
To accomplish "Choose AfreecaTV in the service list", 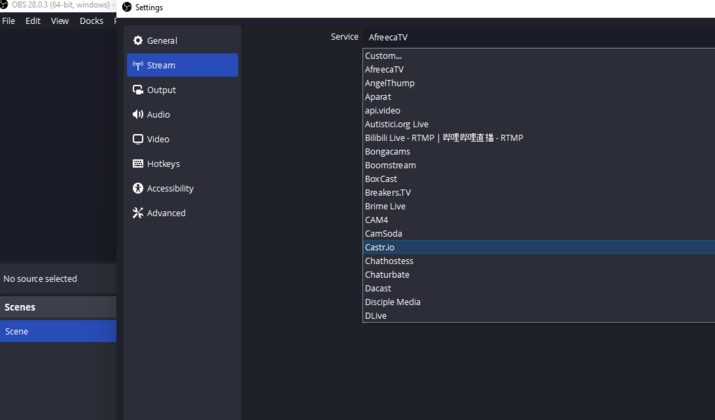I will [x=539, y=69].
